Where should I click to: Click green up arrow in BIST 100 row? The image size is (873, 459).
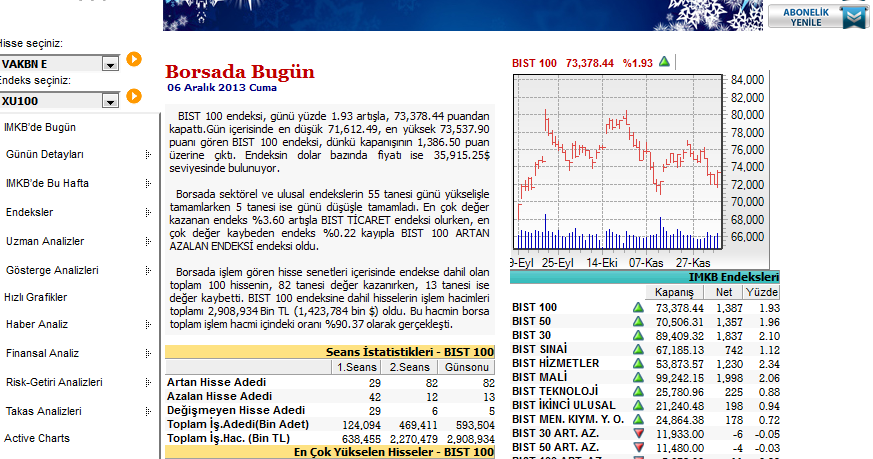(638, 307)
